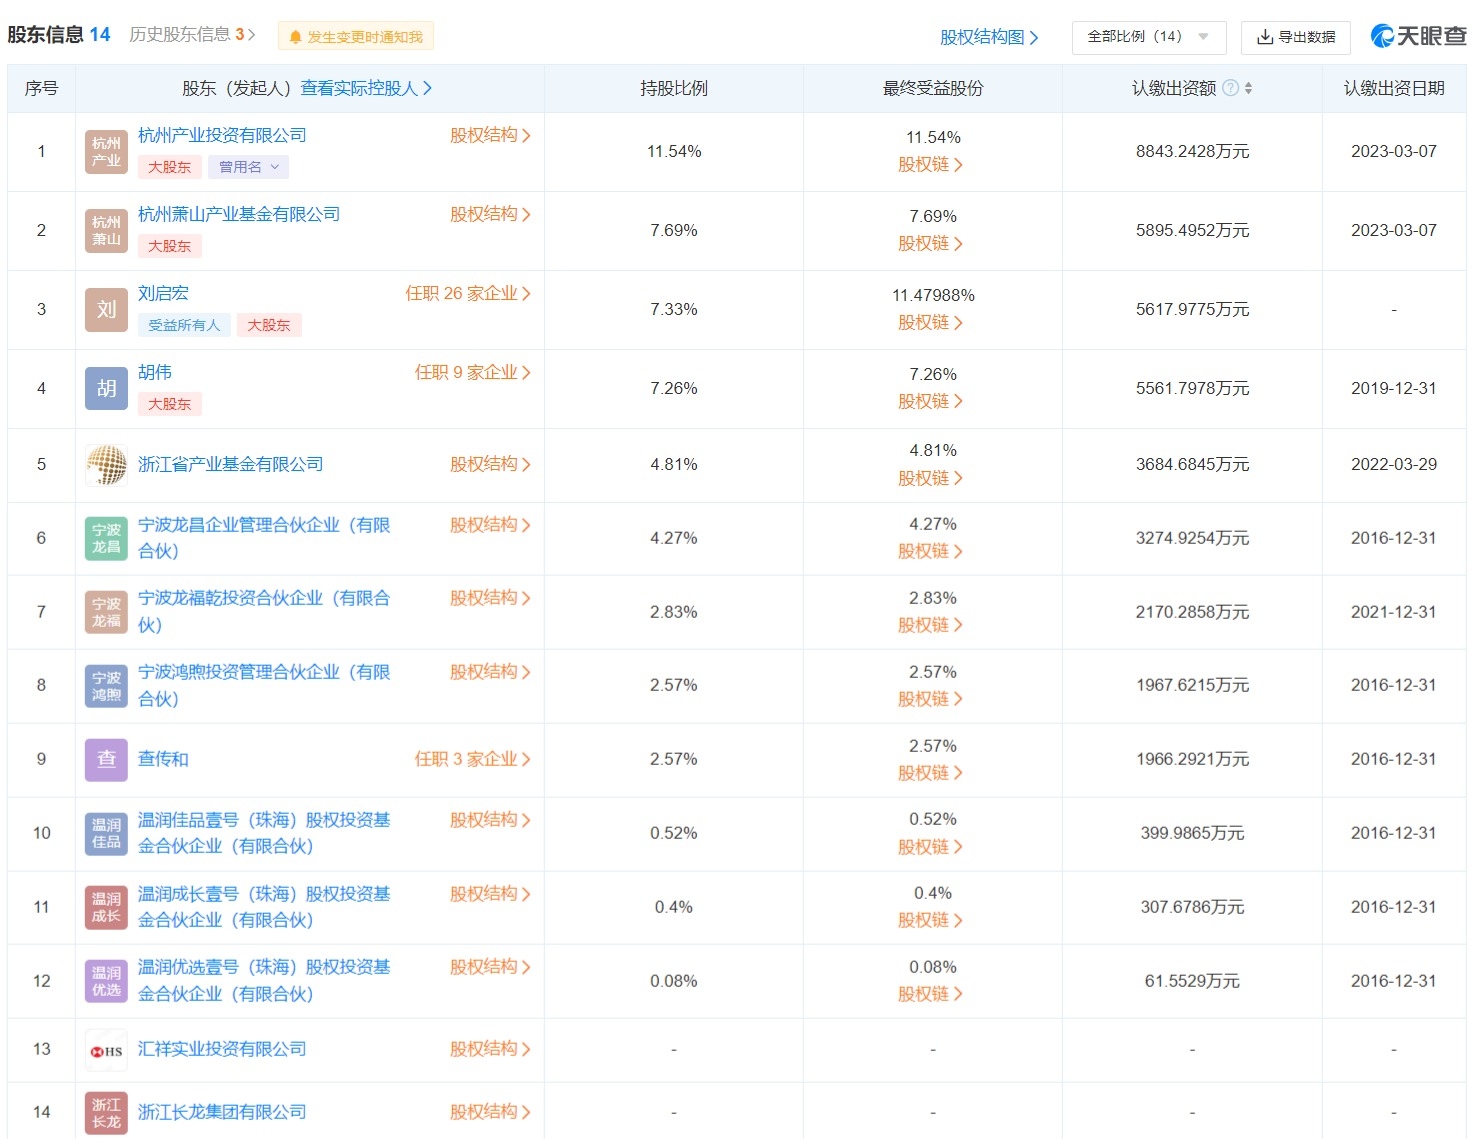Open 宁波龙昌企业管理合伙企业 link
The height and width of the screenshot is (1139, 1478).
pyautogui.click(x=264, y=538)
